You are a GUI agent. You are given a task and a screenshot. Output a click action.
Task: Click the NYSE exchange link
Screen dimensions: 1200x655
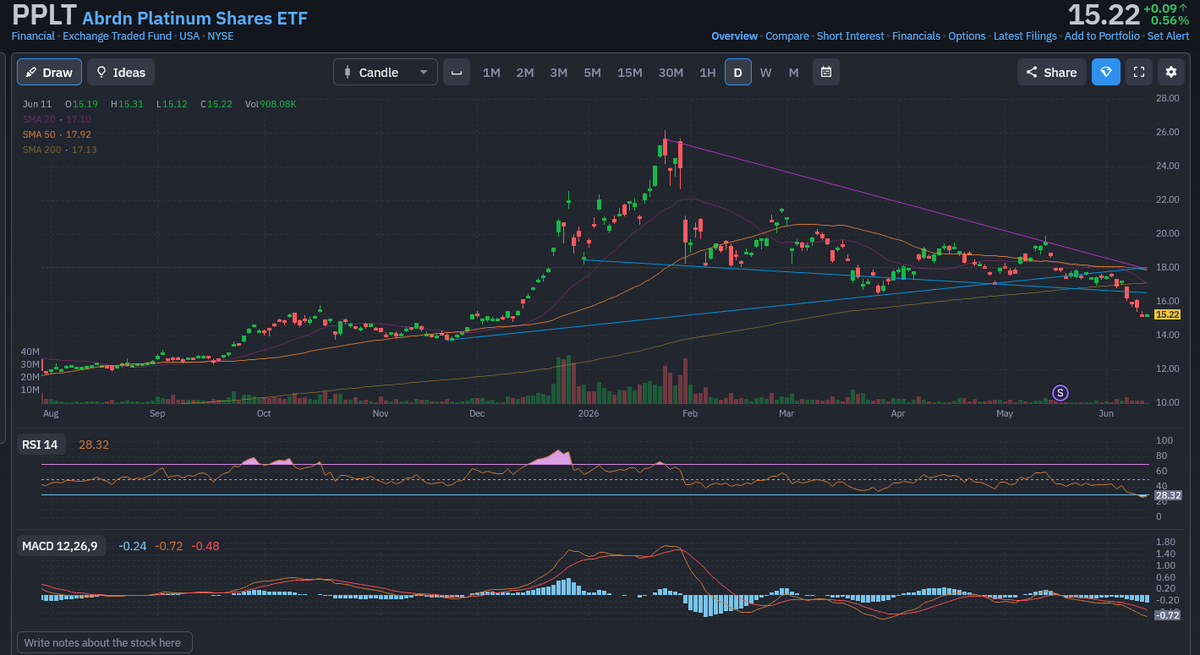pyautogui.click(x=221, y=36)
